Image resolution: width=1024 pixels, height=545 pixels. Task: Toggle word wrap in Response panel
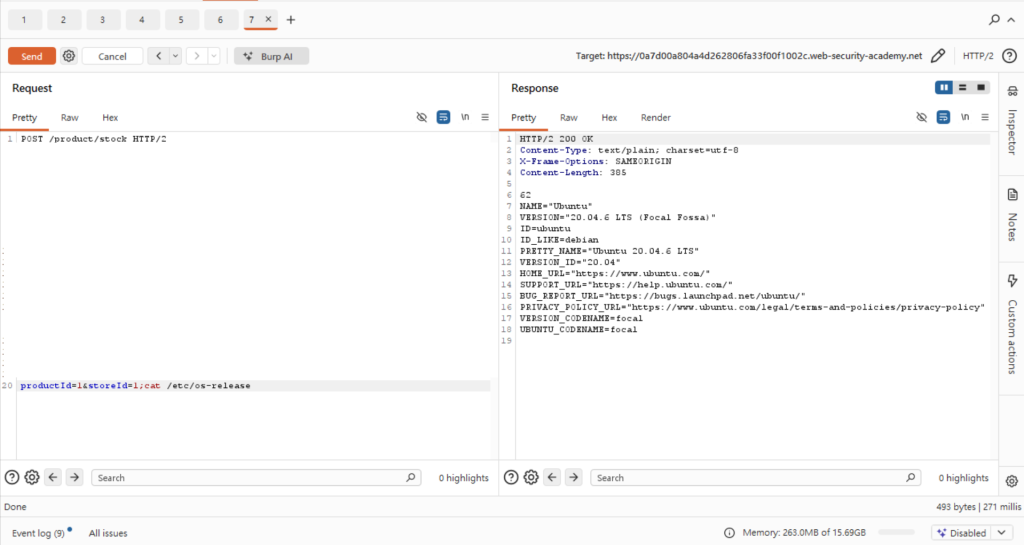pos(943,117)
